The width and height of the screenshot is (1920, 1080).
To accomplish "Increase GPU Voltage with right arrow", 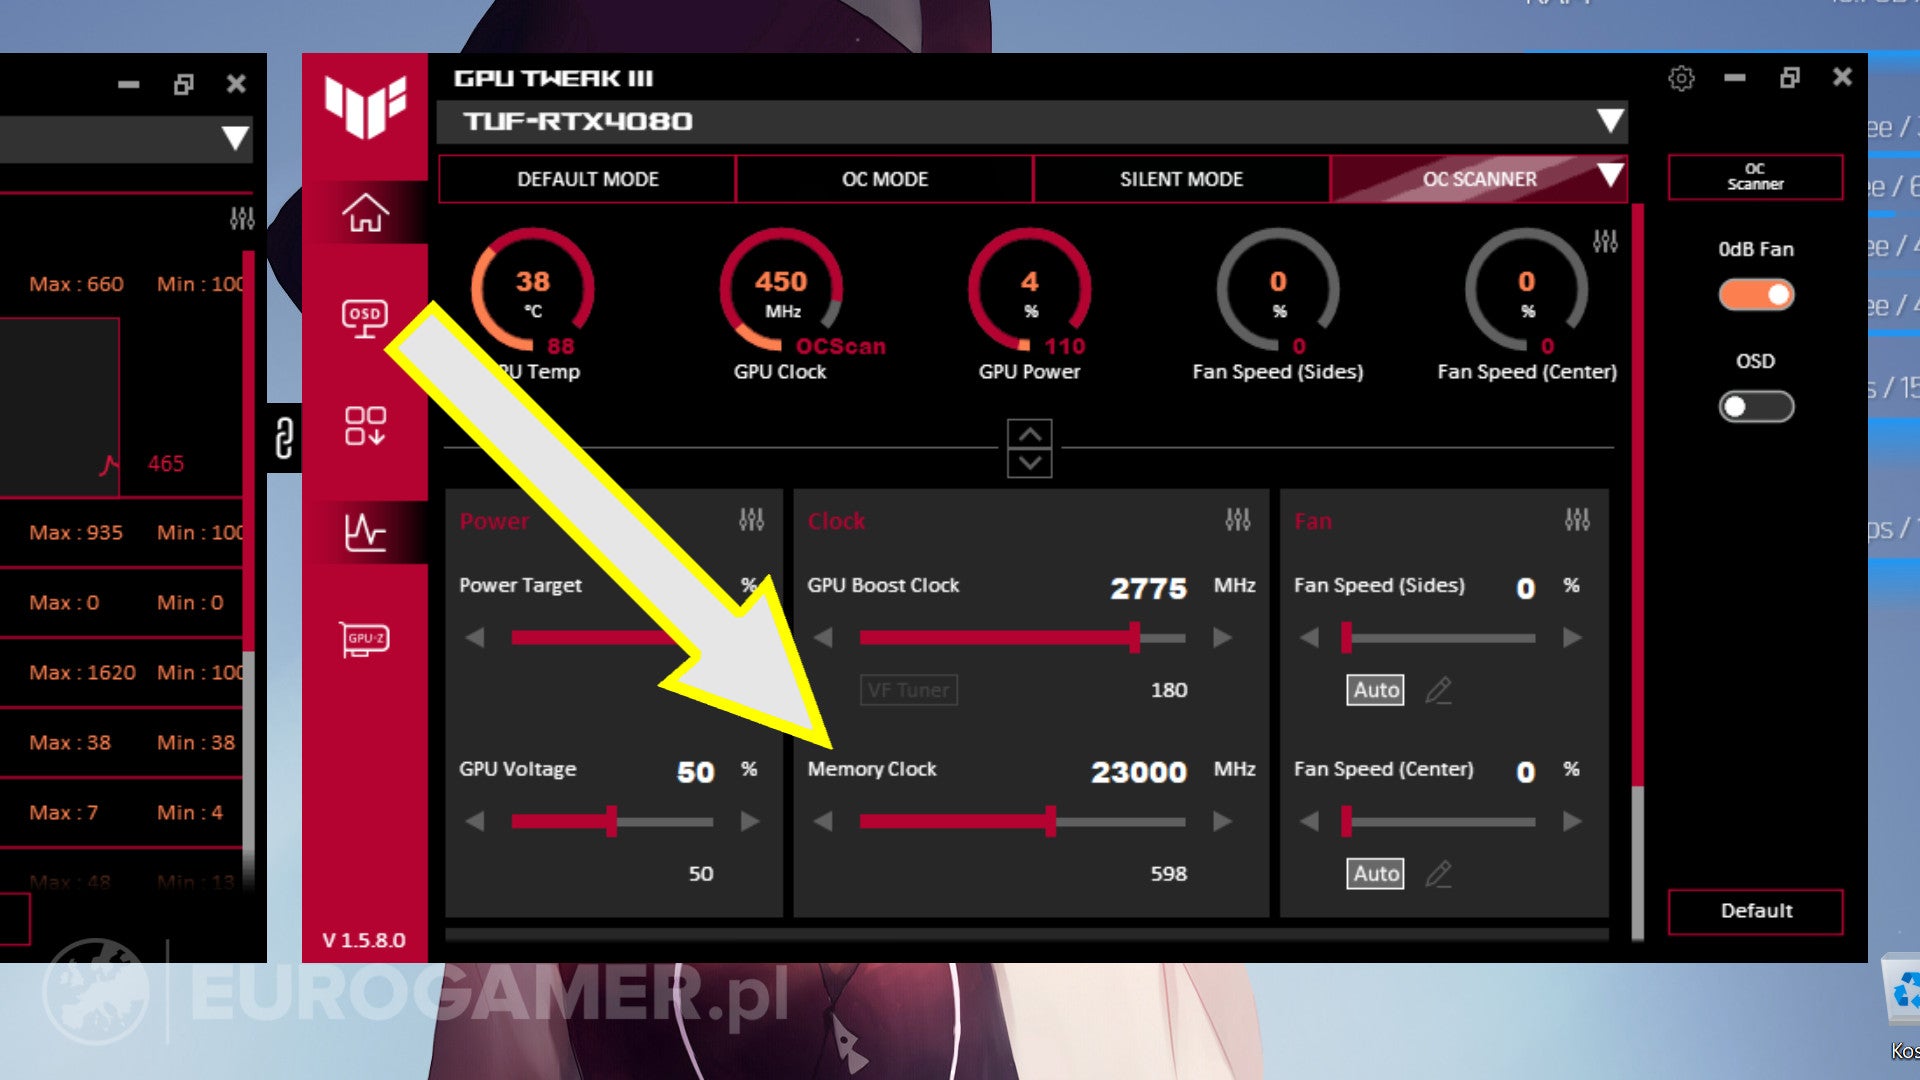I will pyautogui.click(x=750, y=822).
